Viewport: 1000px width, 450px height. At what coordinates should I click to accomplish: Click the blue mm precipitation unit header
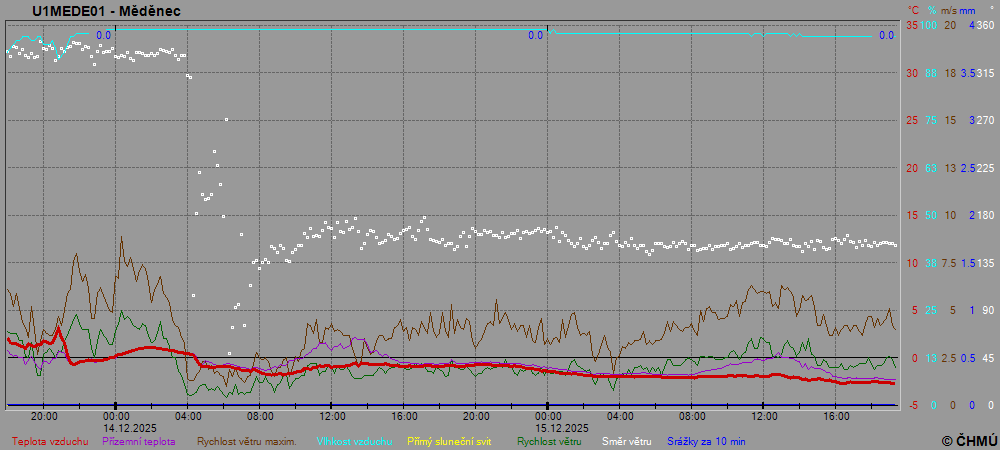[967, 10]
